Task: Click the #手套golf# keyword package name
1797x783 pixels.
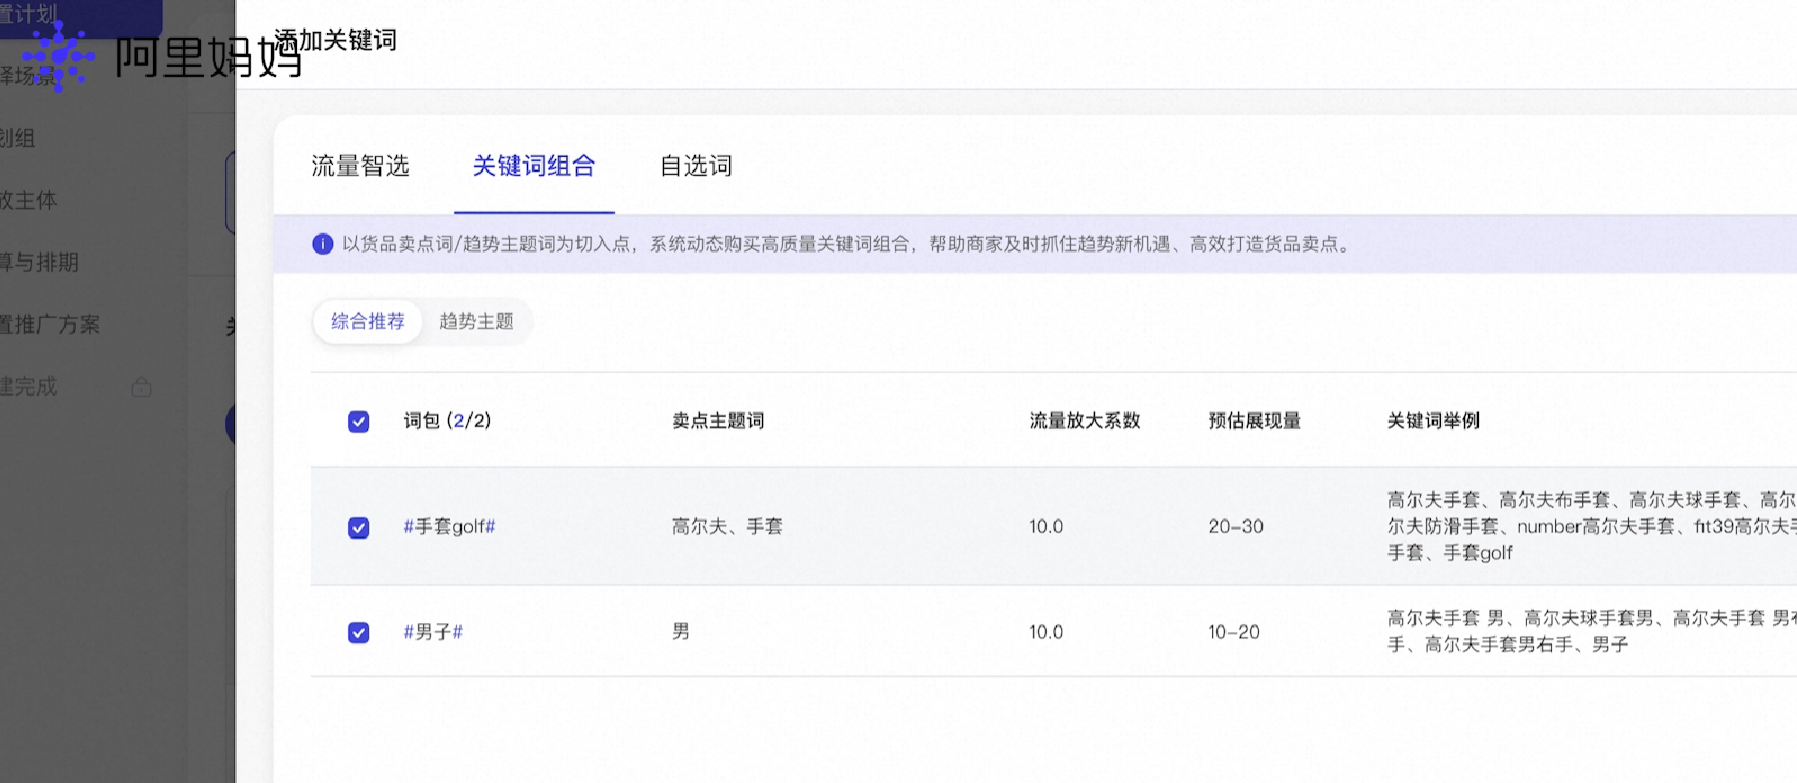Action: click(449, 527)
